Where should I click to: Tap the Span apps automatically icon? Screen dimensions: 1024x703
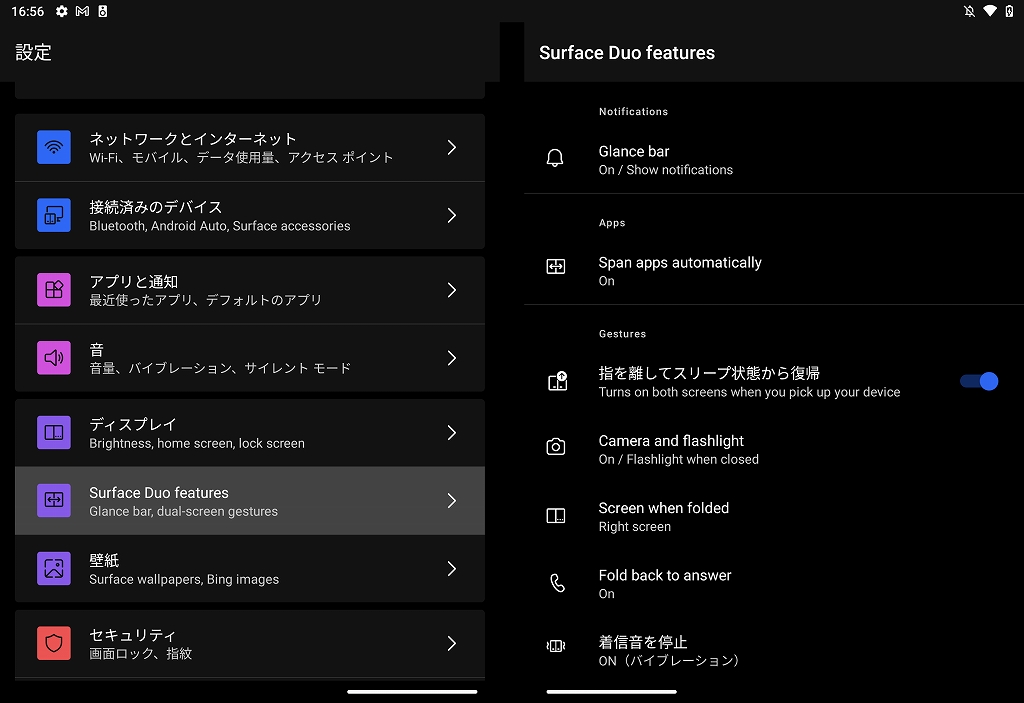pos(556,267)
